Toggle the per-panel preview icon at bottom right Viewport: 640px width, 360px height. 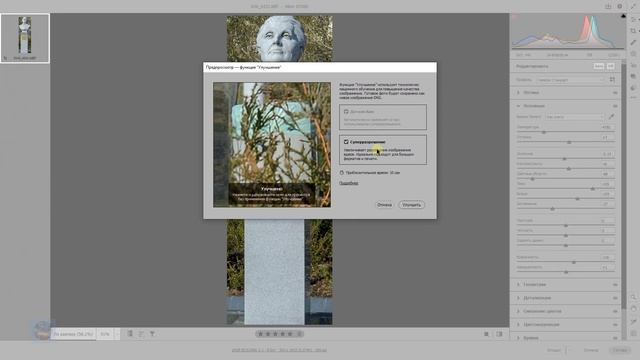pos(499,334)
